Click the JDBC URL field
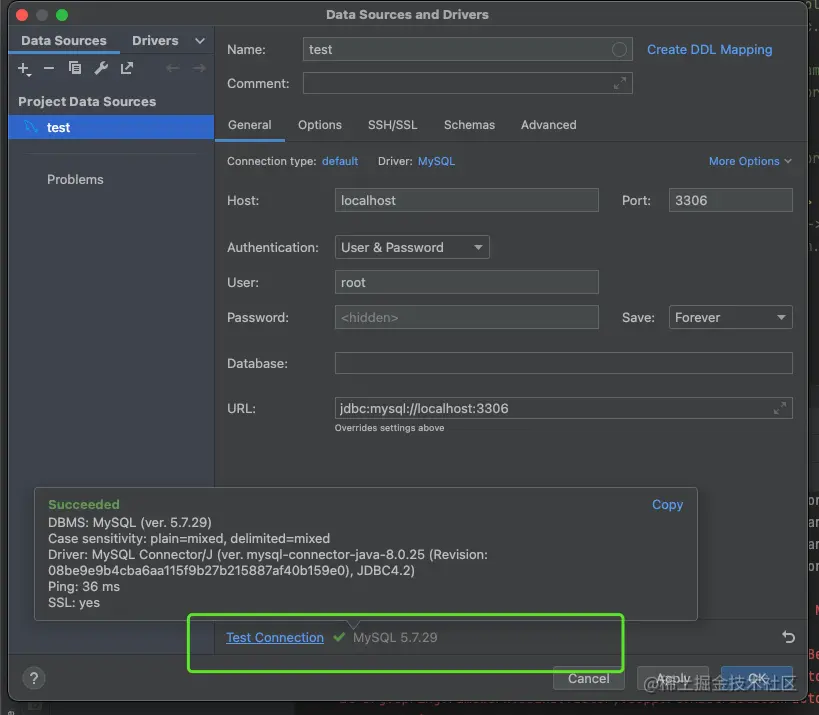Screen dimensions: 819x715 click(564, 408)
